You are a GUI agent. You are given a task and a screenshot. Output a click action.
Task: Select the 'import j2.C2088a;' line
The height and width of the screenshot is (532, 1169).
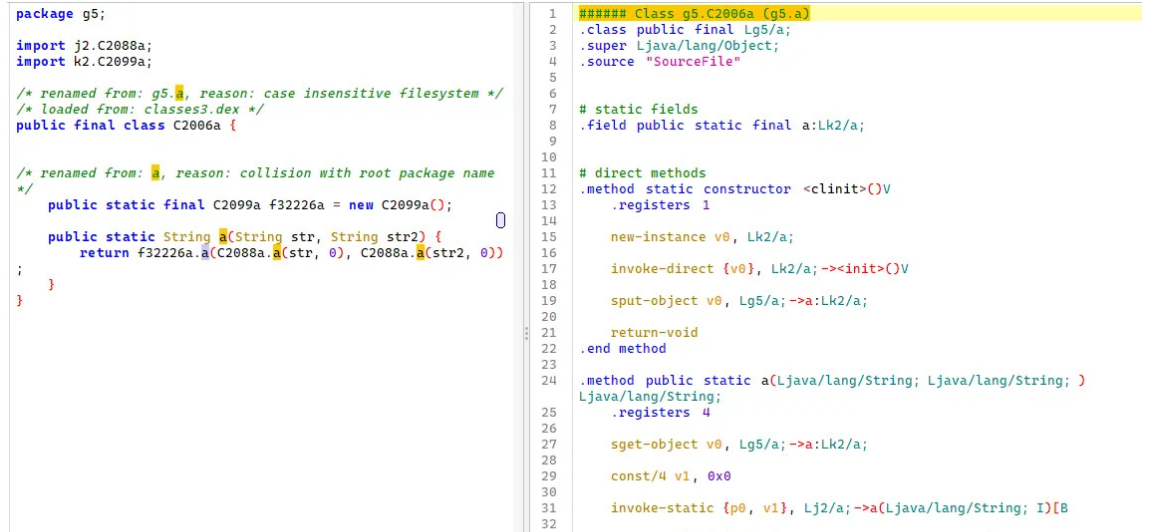84,46
